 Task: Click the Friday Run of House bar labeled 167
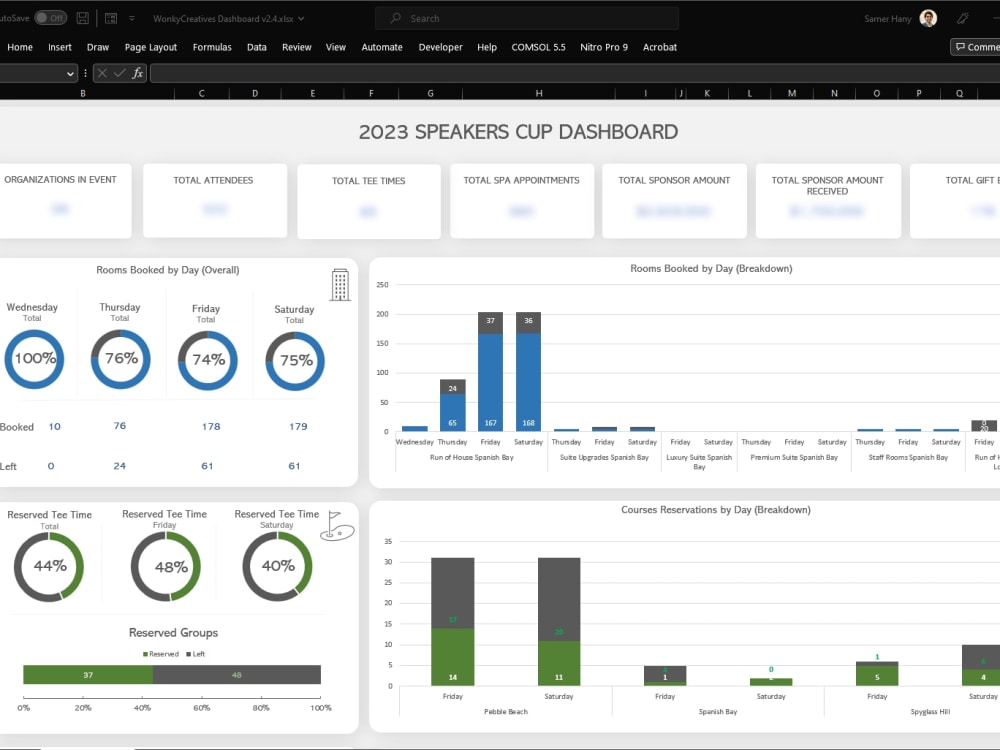click(490, 382)
